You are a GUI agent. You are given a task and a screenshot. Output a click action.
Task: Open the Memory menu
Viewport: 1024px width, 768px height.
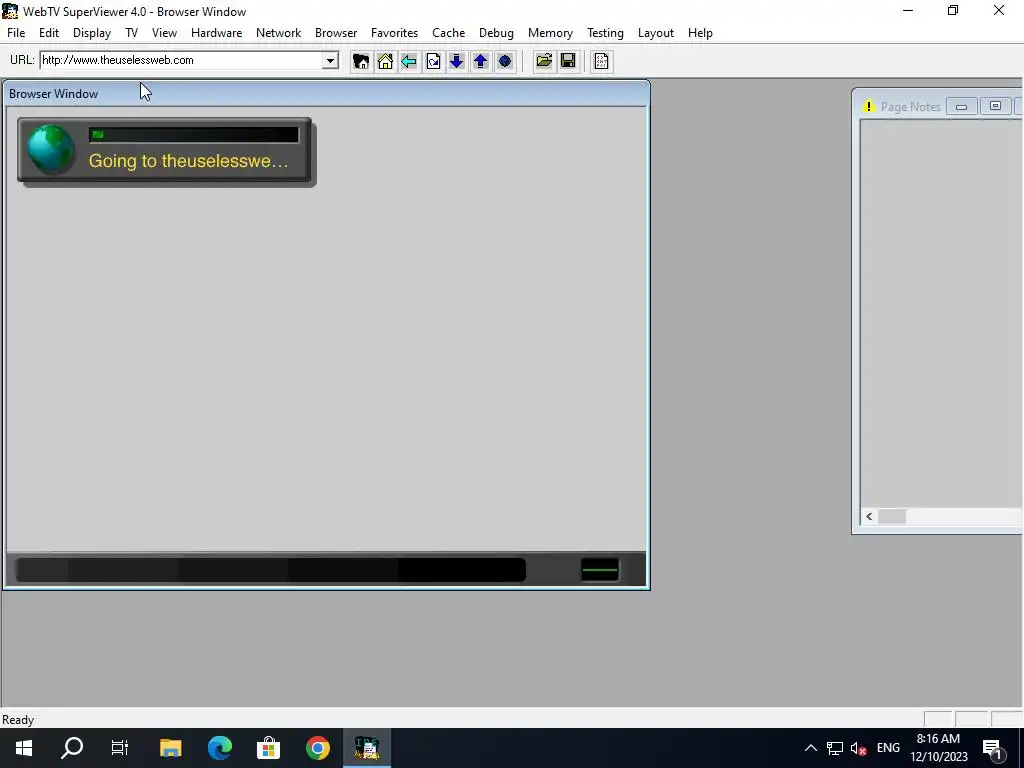point(551,33)
